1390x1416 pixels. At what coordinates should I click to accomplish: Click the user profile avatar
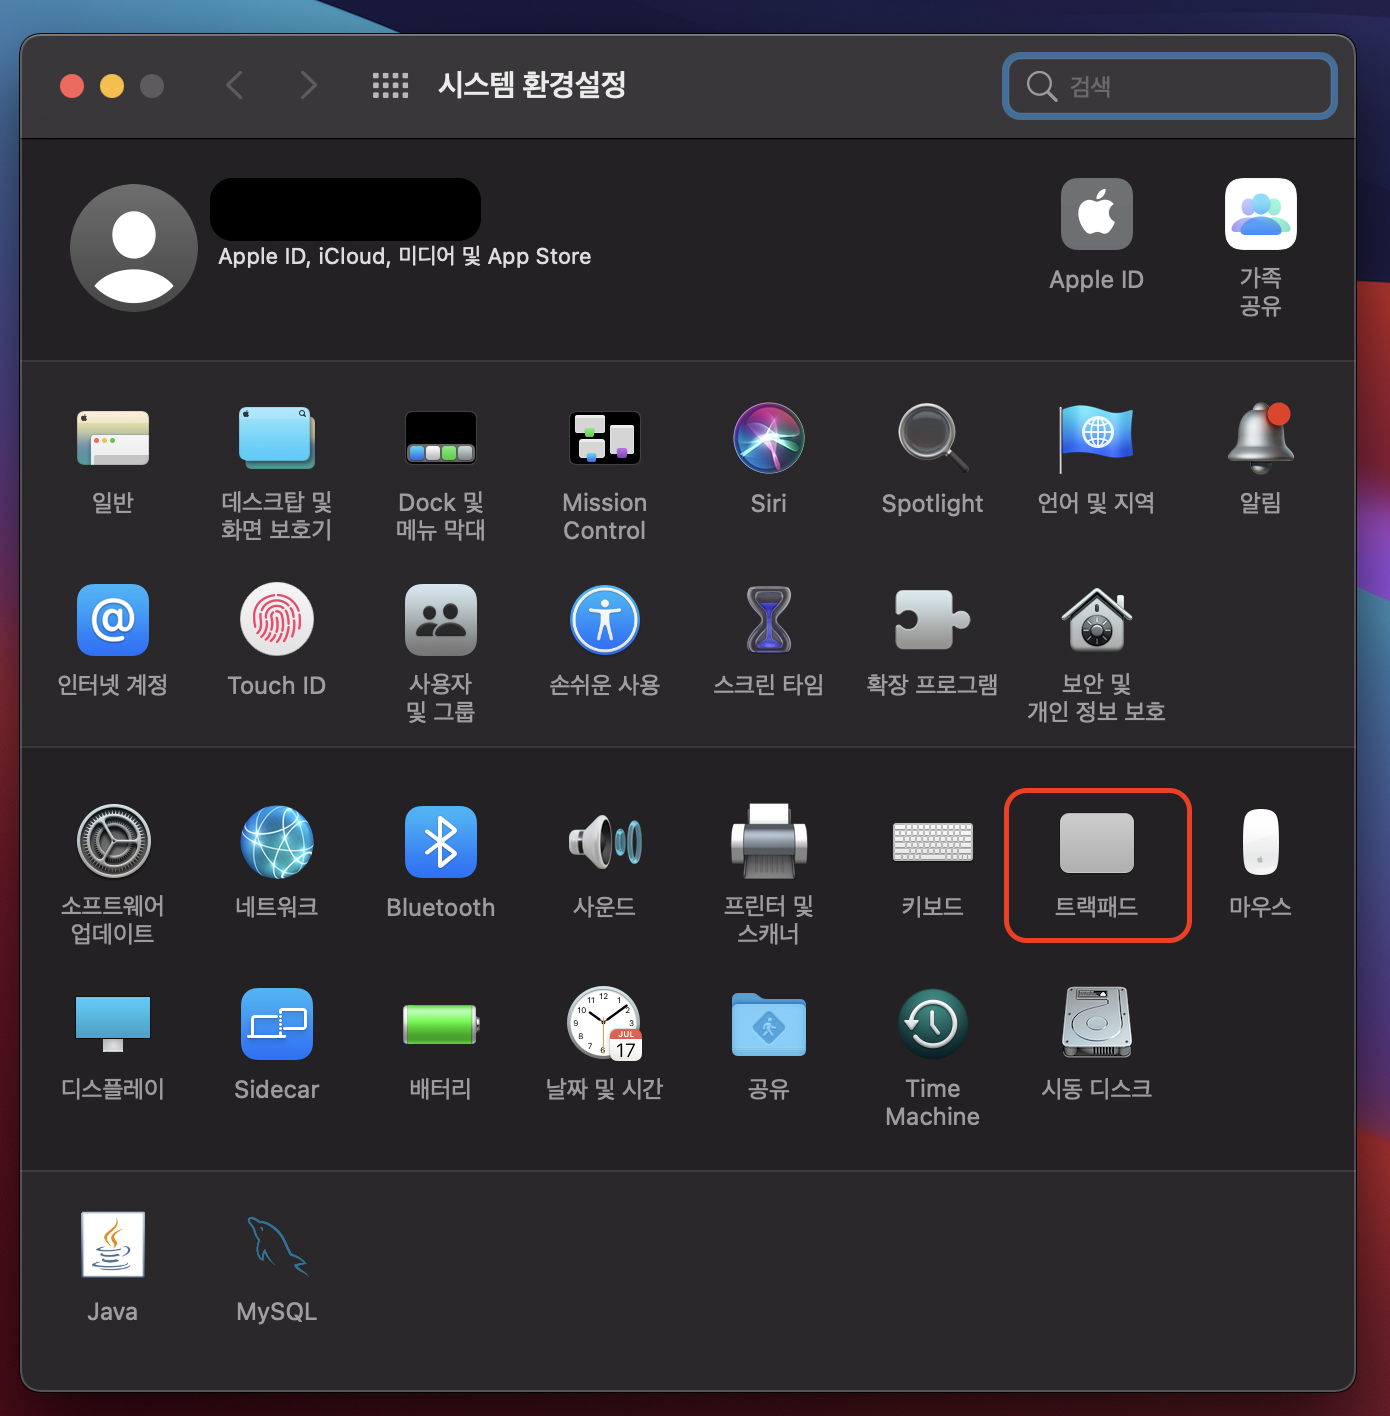click(134, 248)
